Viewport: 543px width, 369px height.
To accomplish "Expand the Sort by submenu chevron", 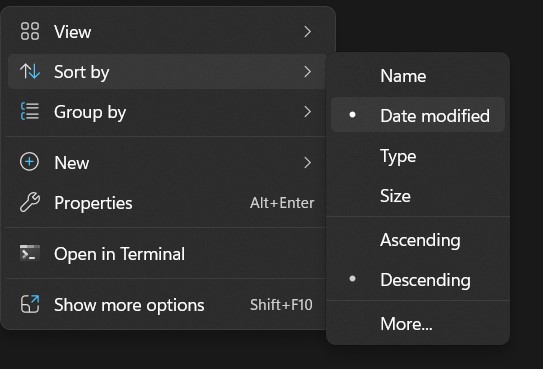I will coord(307,72).
